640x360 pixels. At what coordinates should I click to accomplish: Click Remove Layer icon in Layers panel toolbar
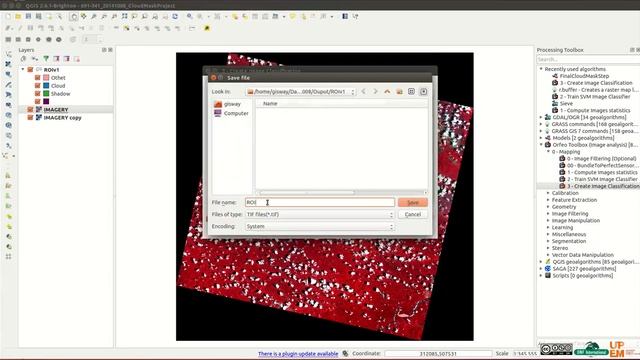click(77, 59)
